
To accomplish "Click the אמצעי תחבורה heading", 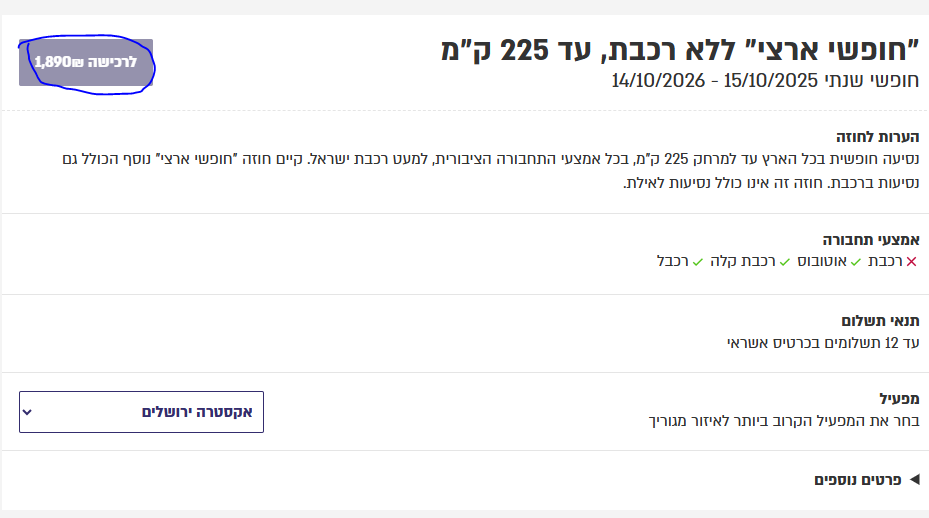I will pos(870,240).
